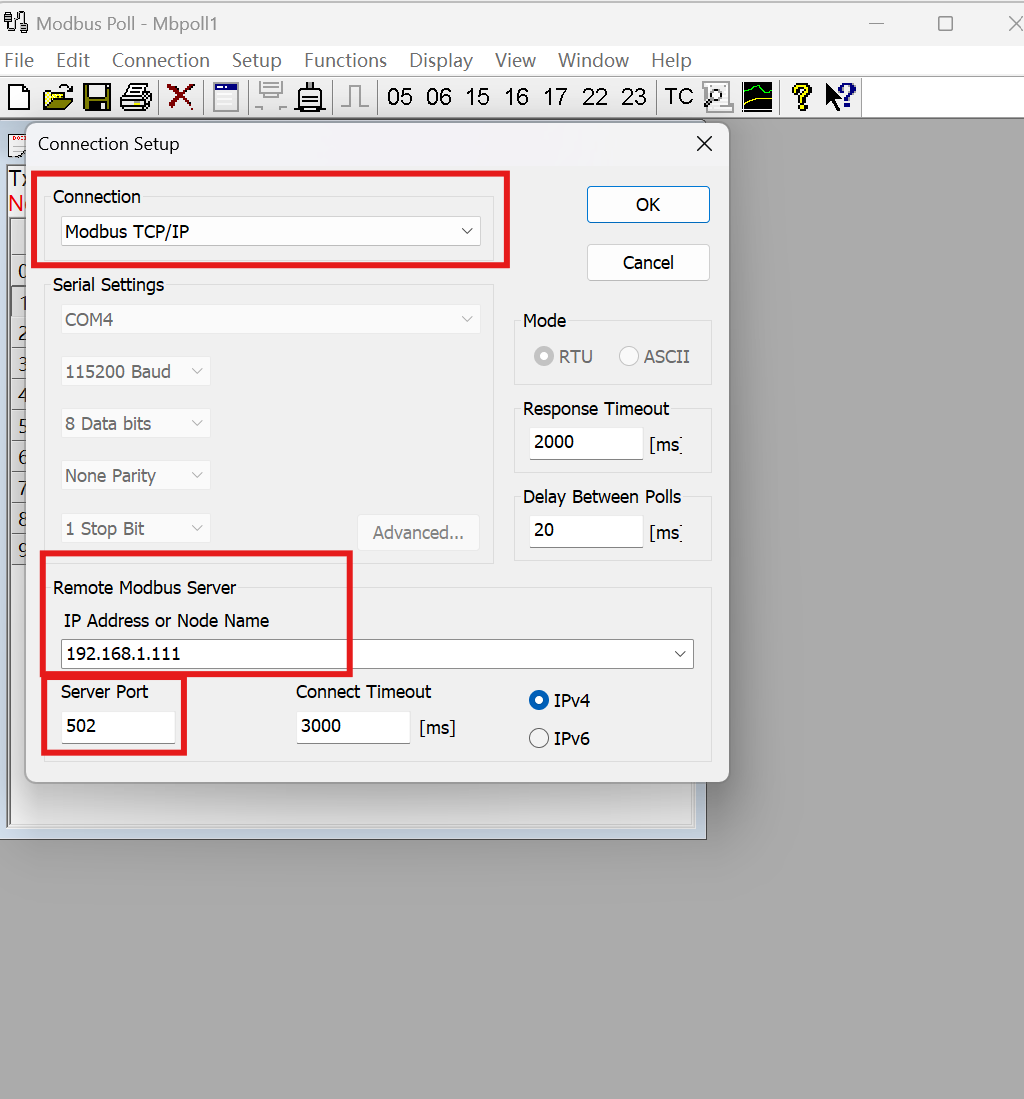Select function 05 in toolbar

tap(400, 97)
